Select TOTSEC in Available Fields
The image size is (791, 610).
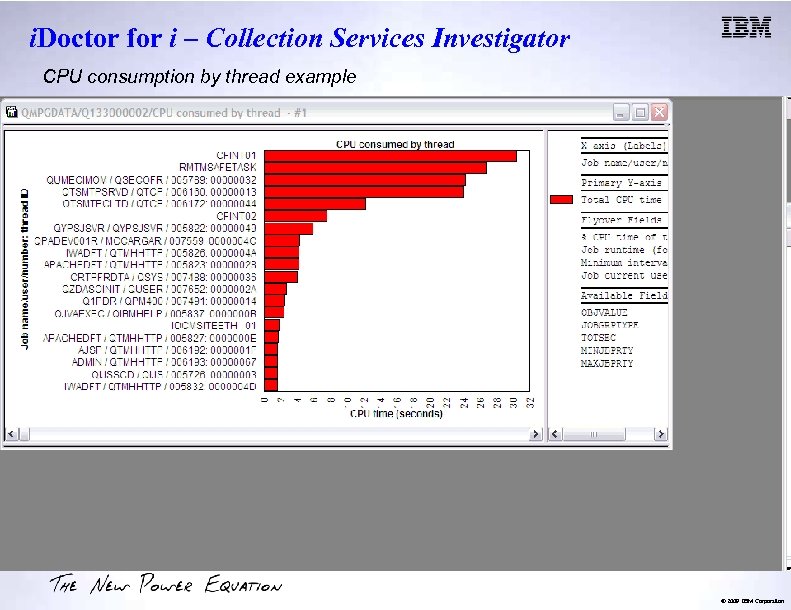pyautogui.click(x=598, y=338)
